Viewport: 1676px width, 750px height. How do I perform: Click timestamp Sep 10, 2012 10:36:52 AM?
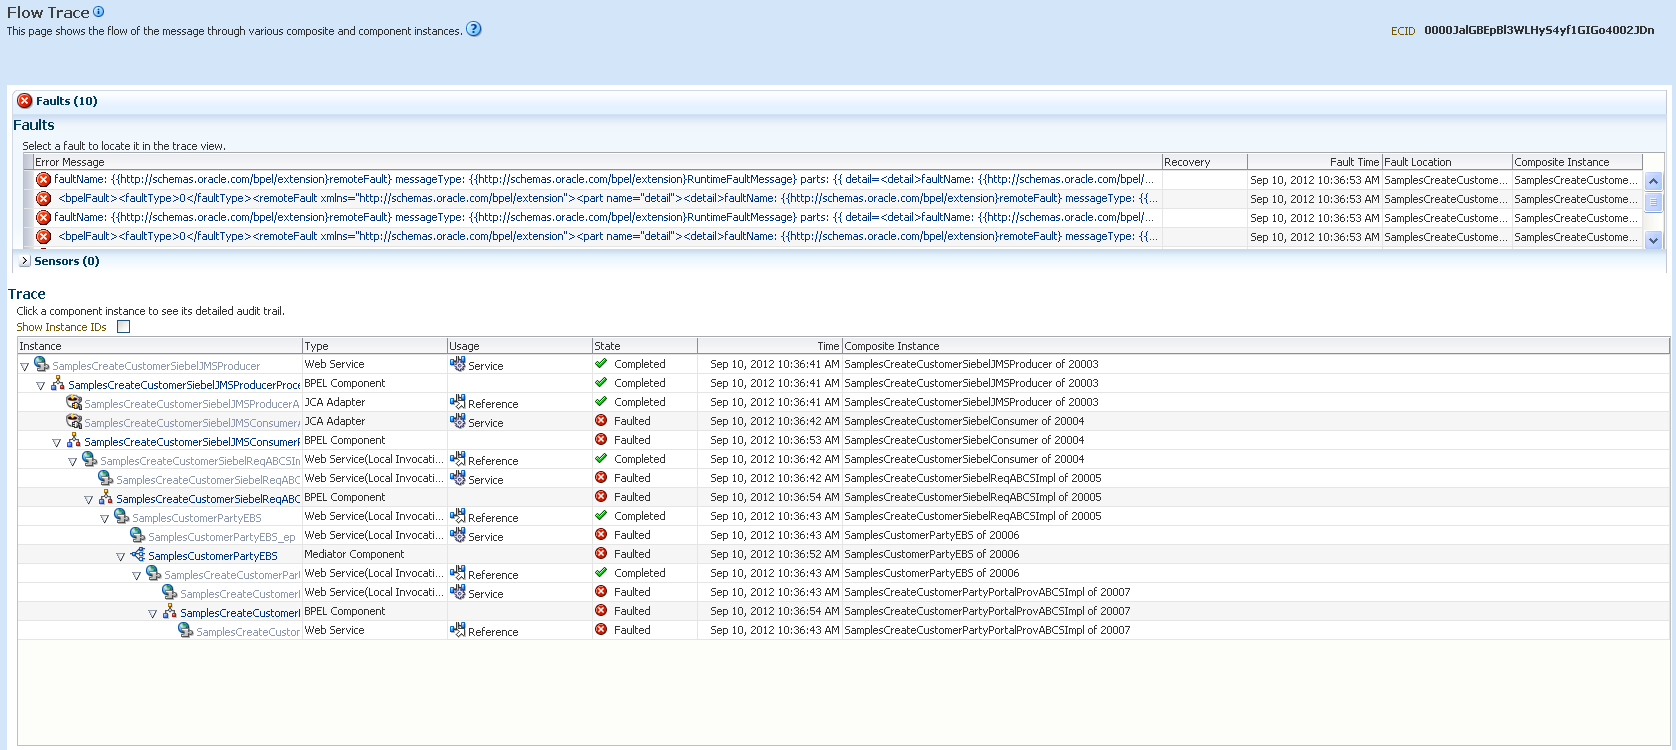pyautogui.click(x=774, y=554)
